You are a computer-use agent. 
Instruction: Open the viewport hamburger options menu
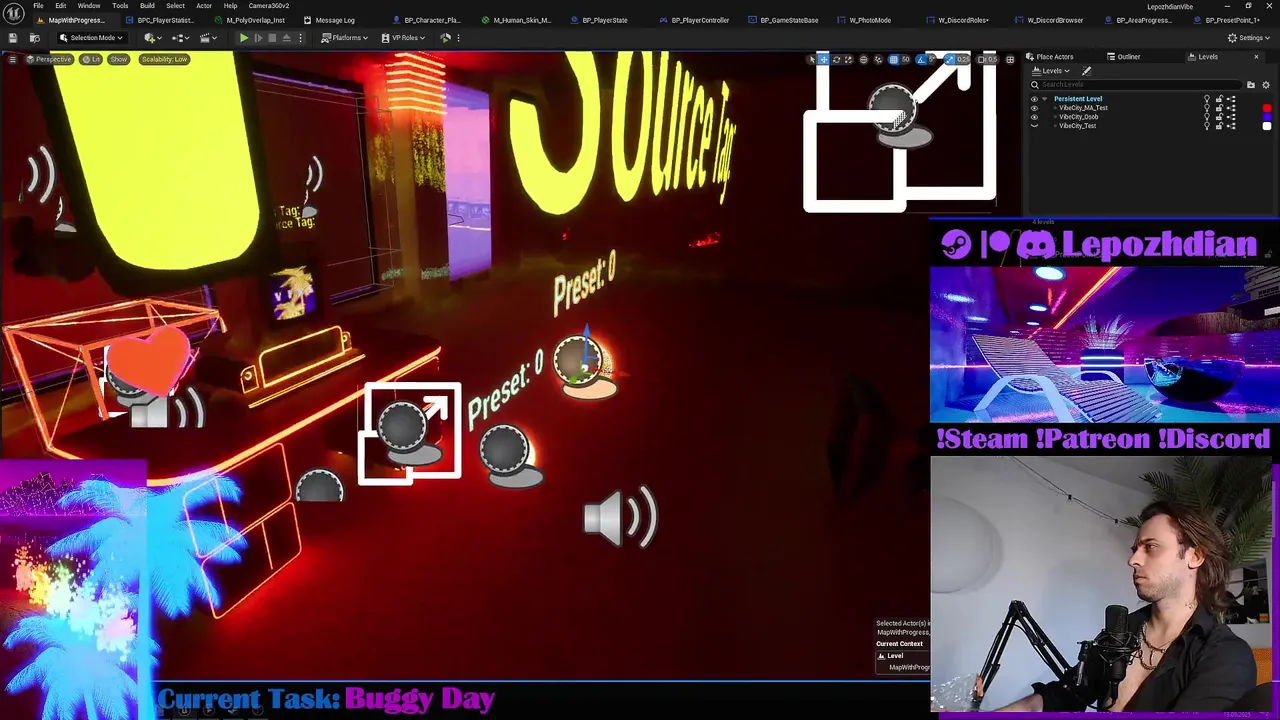pos(12,59)
